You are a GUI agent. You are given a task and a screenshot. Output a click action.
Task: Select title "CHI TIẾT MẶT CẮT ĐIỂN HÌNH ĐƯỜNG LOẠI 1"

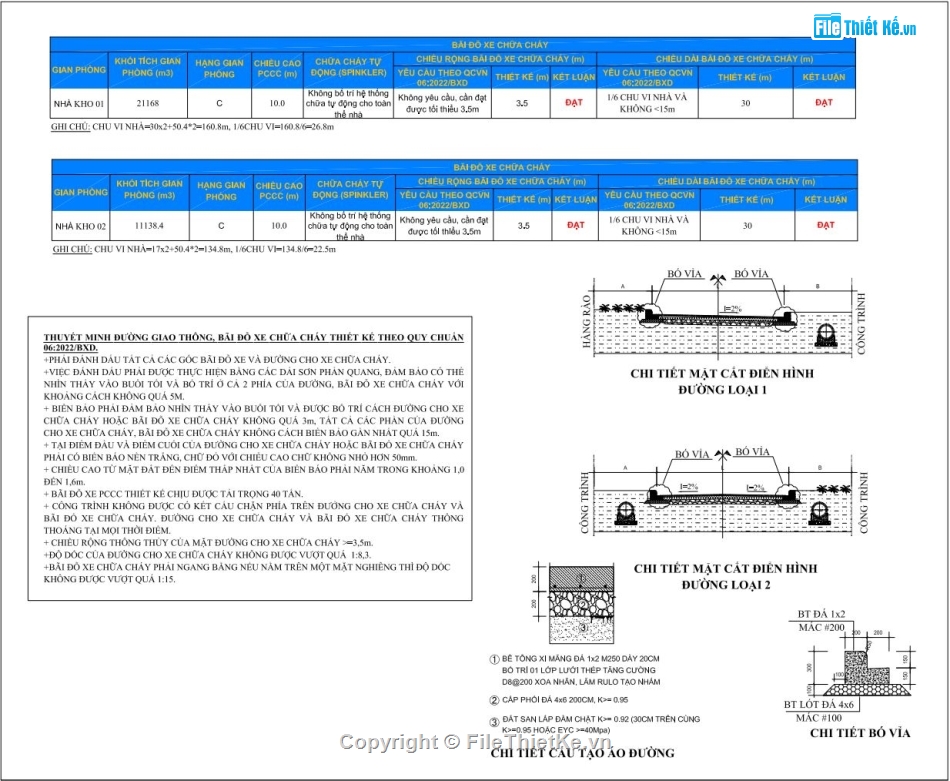(x=722, y=381)
